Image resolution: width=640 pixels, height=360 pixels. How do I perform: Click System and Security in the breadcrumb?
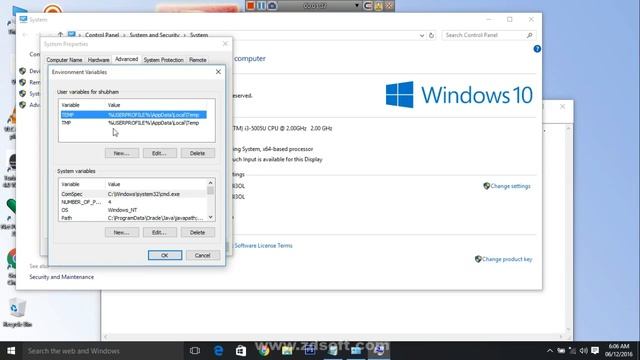pos(154,35)
